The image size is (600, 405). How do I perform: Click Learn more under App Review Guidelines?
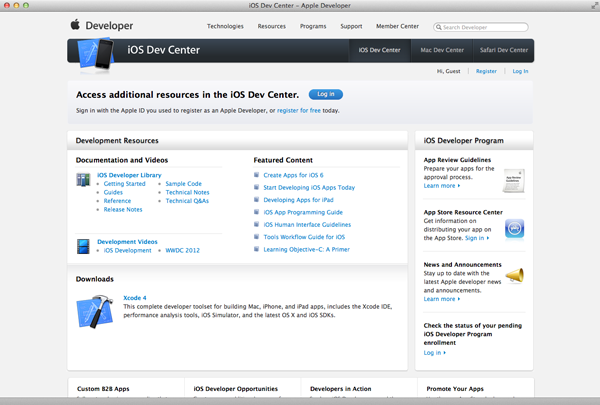pyautogui.click(x=442, y=186)
